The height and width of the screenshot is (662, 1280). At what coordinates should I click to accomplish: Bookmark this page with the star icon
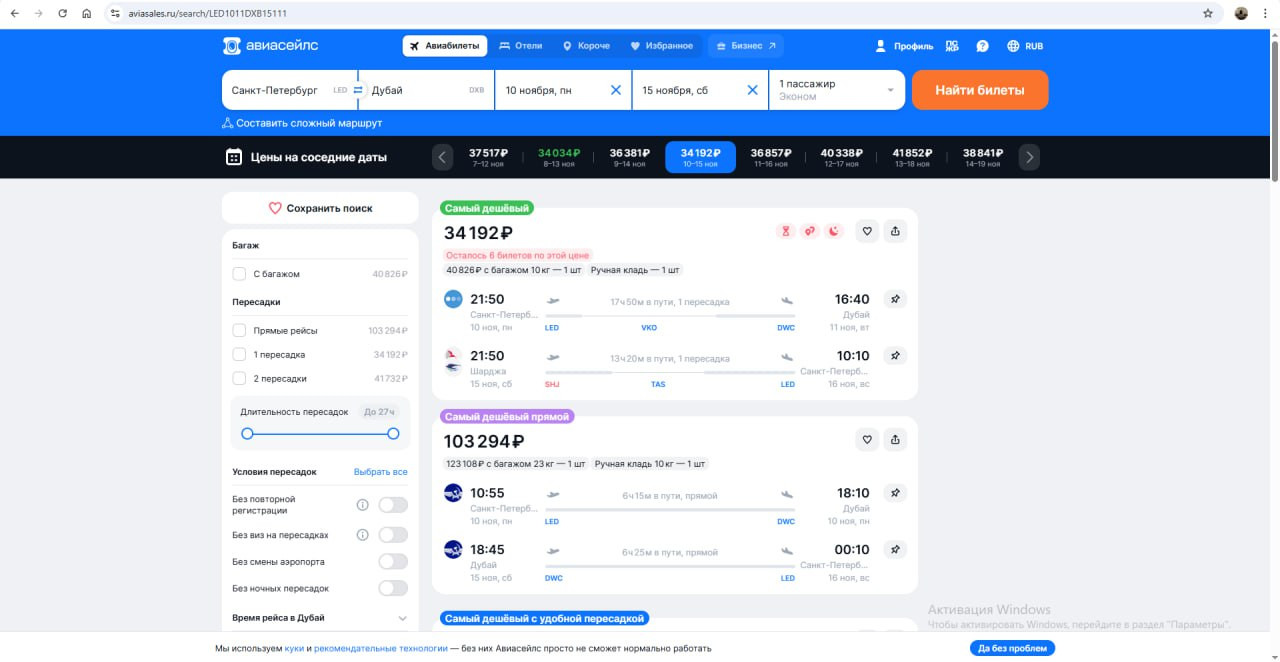(x=1208, y=14)
